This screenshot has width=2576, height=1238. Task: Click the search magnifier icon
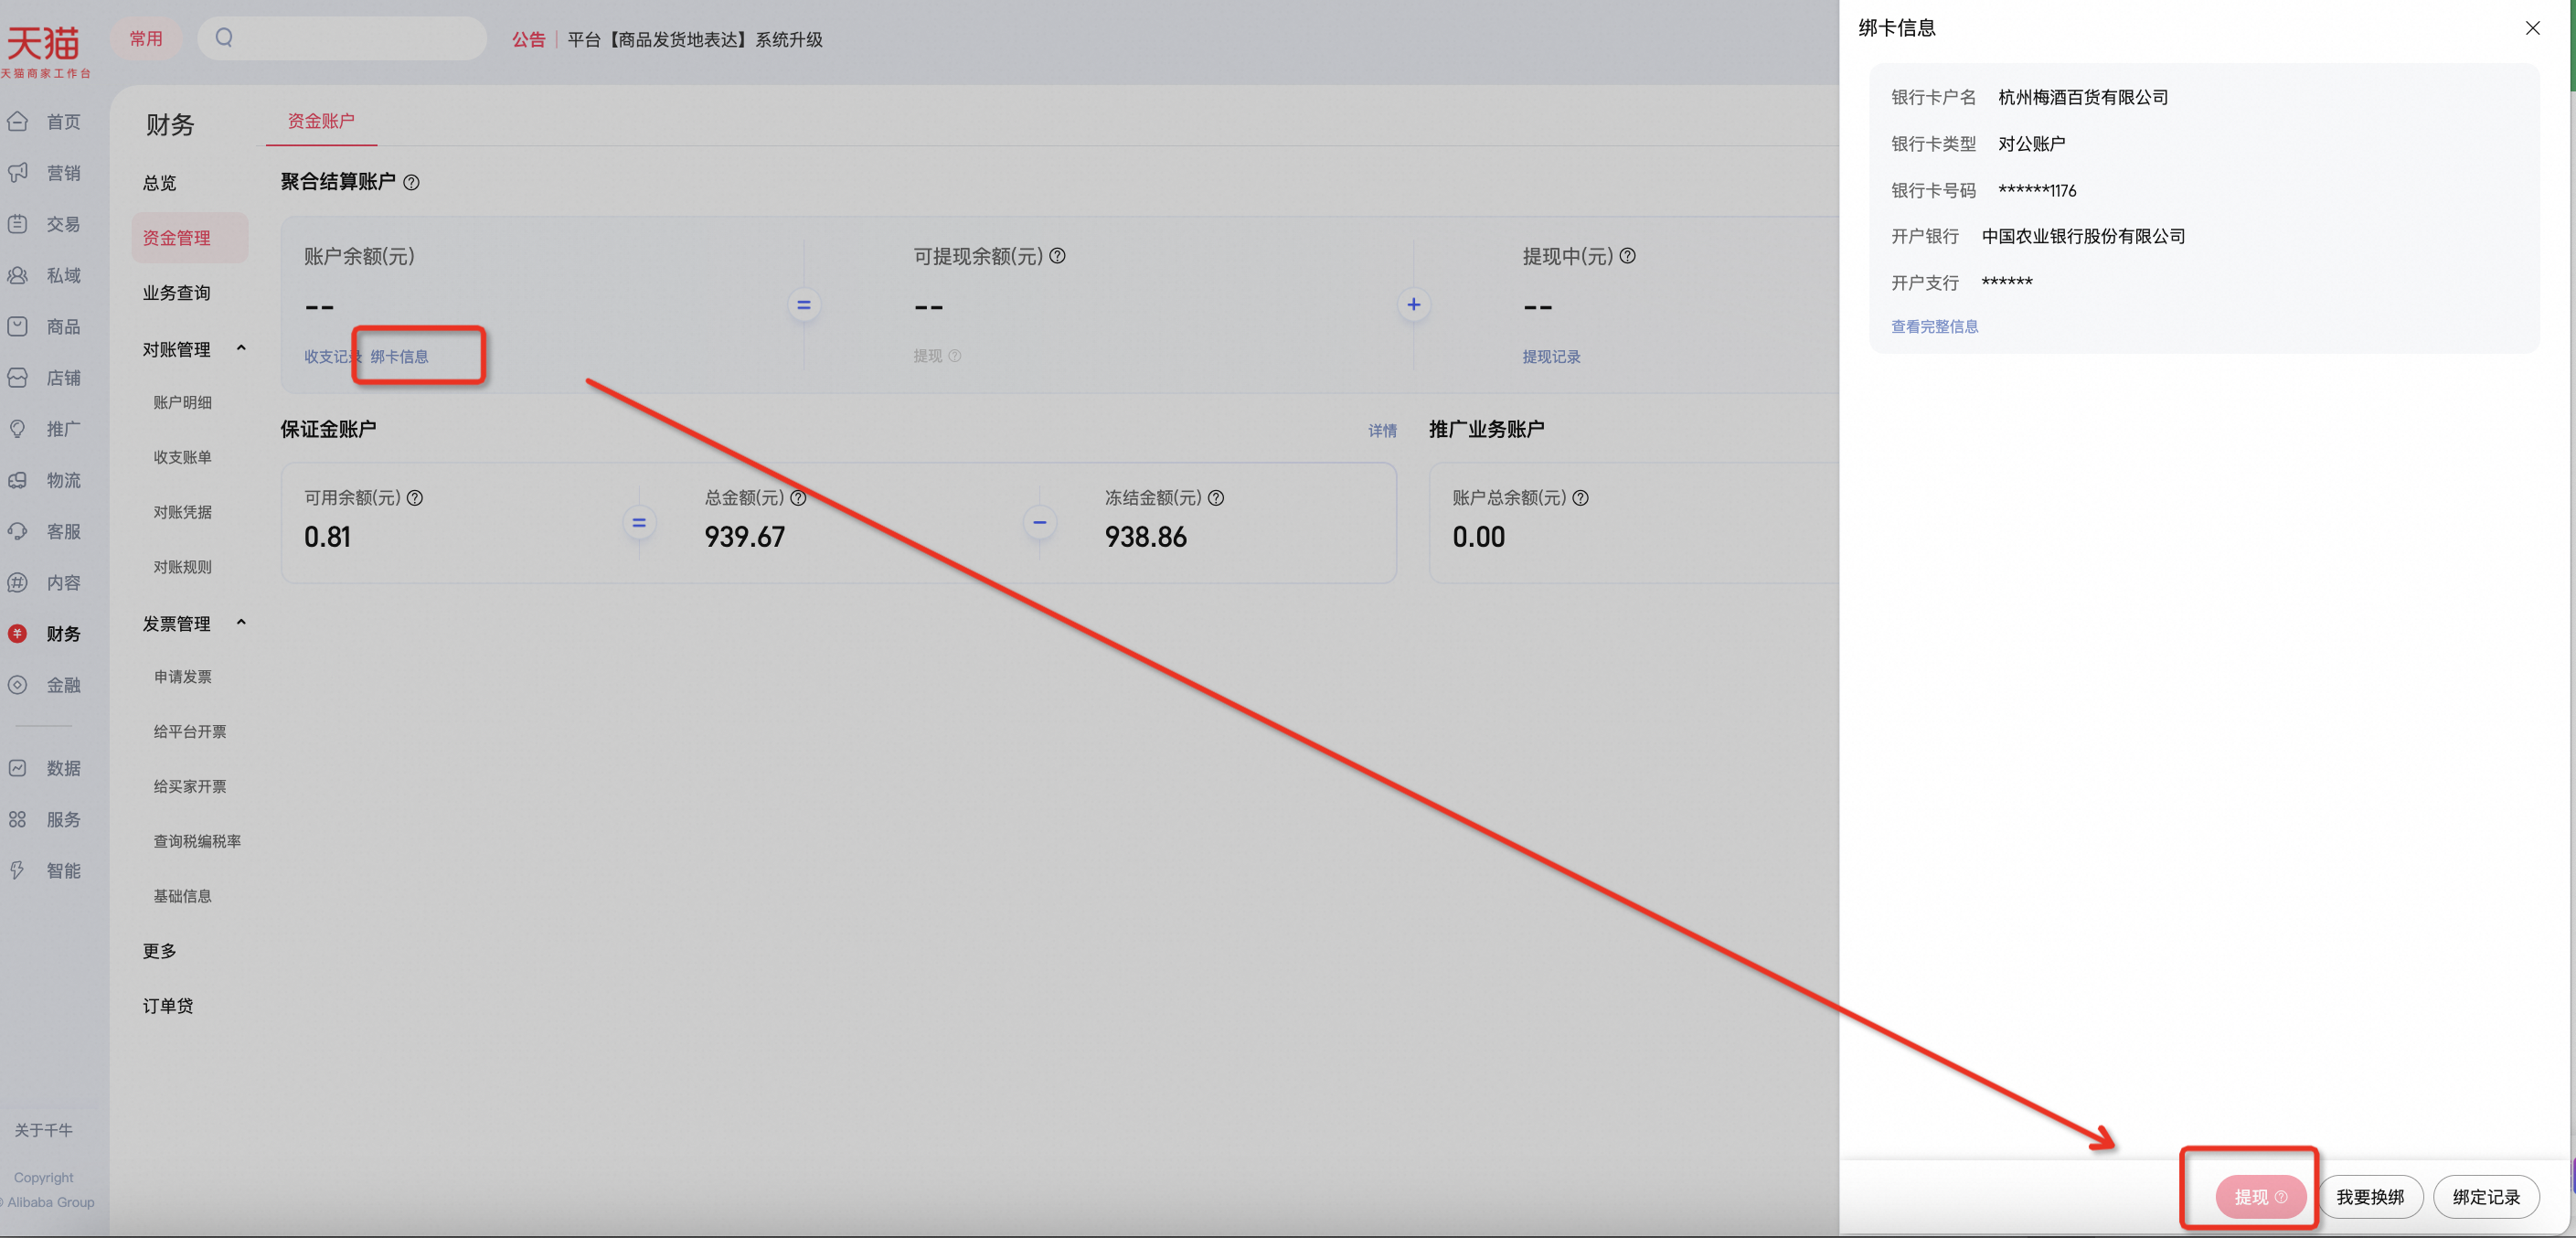(224, 38)
